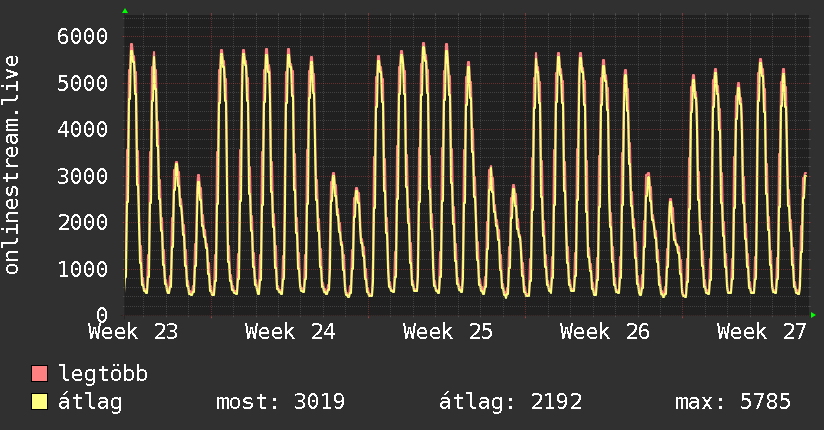824x430 pixels.
Task: Click the 5000 y-axis label
Action: [x=83, y=83]
